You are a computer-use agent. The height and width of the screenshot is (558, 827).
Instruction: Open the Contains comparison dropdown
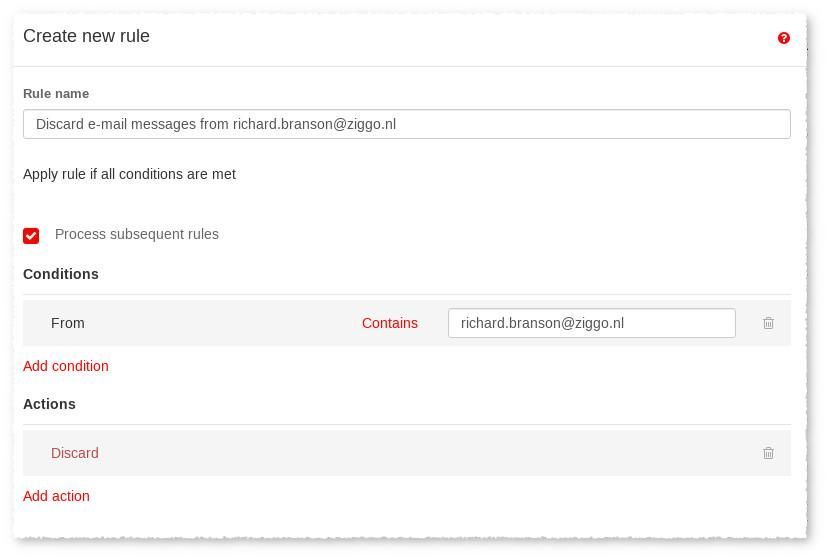pyautogui.click(x=389, y=323)
